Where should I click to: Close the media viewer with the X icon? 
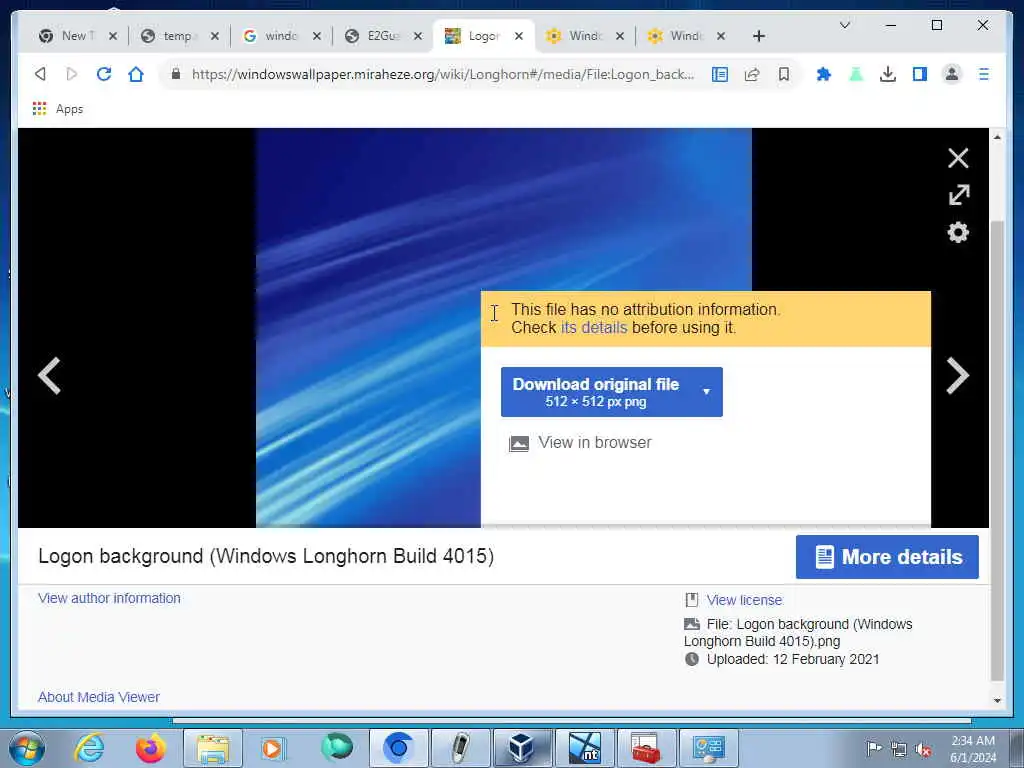coord(958,158)
